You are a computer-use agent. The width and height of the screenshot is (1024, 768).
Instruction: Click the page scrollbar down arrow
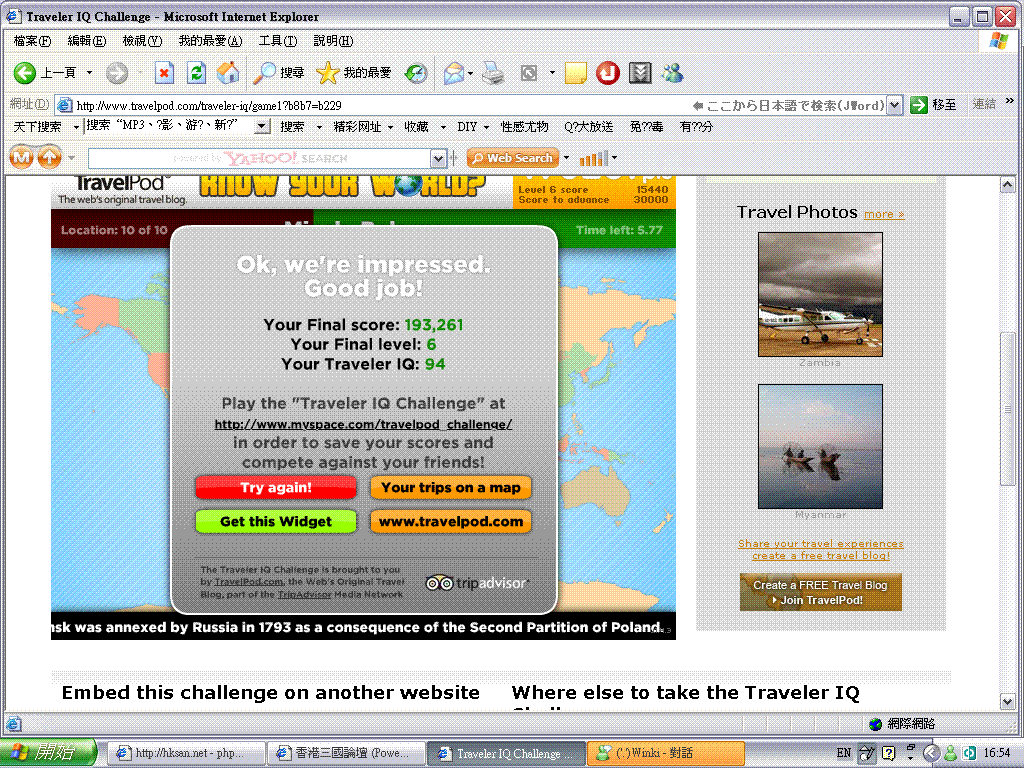(x=1007, y=701)
